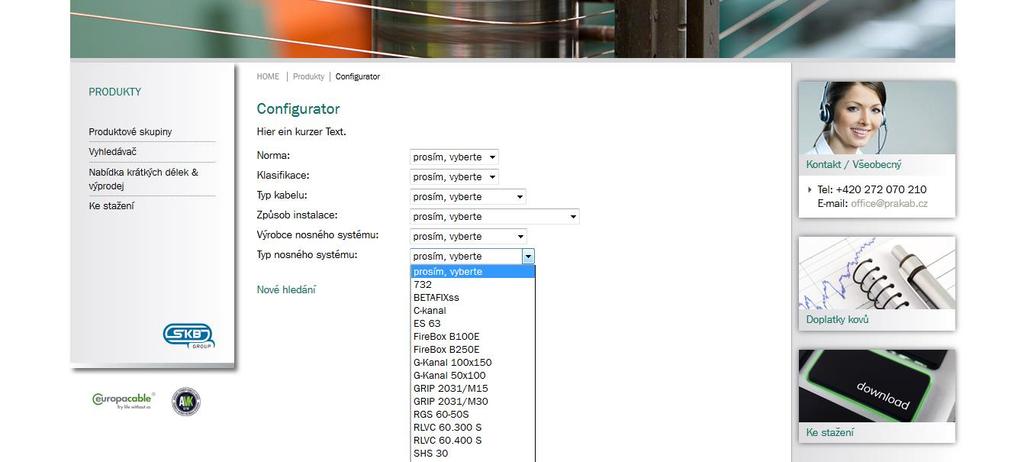This screenshot has width=1024, height=462.
Task: Click the PRODUKTY sidebar heading
Action: (115, 92)
